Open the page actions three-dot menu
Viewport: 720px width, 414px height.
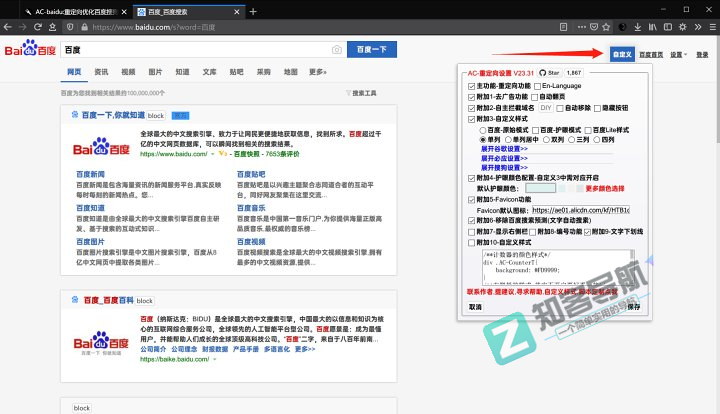point(581,27)
